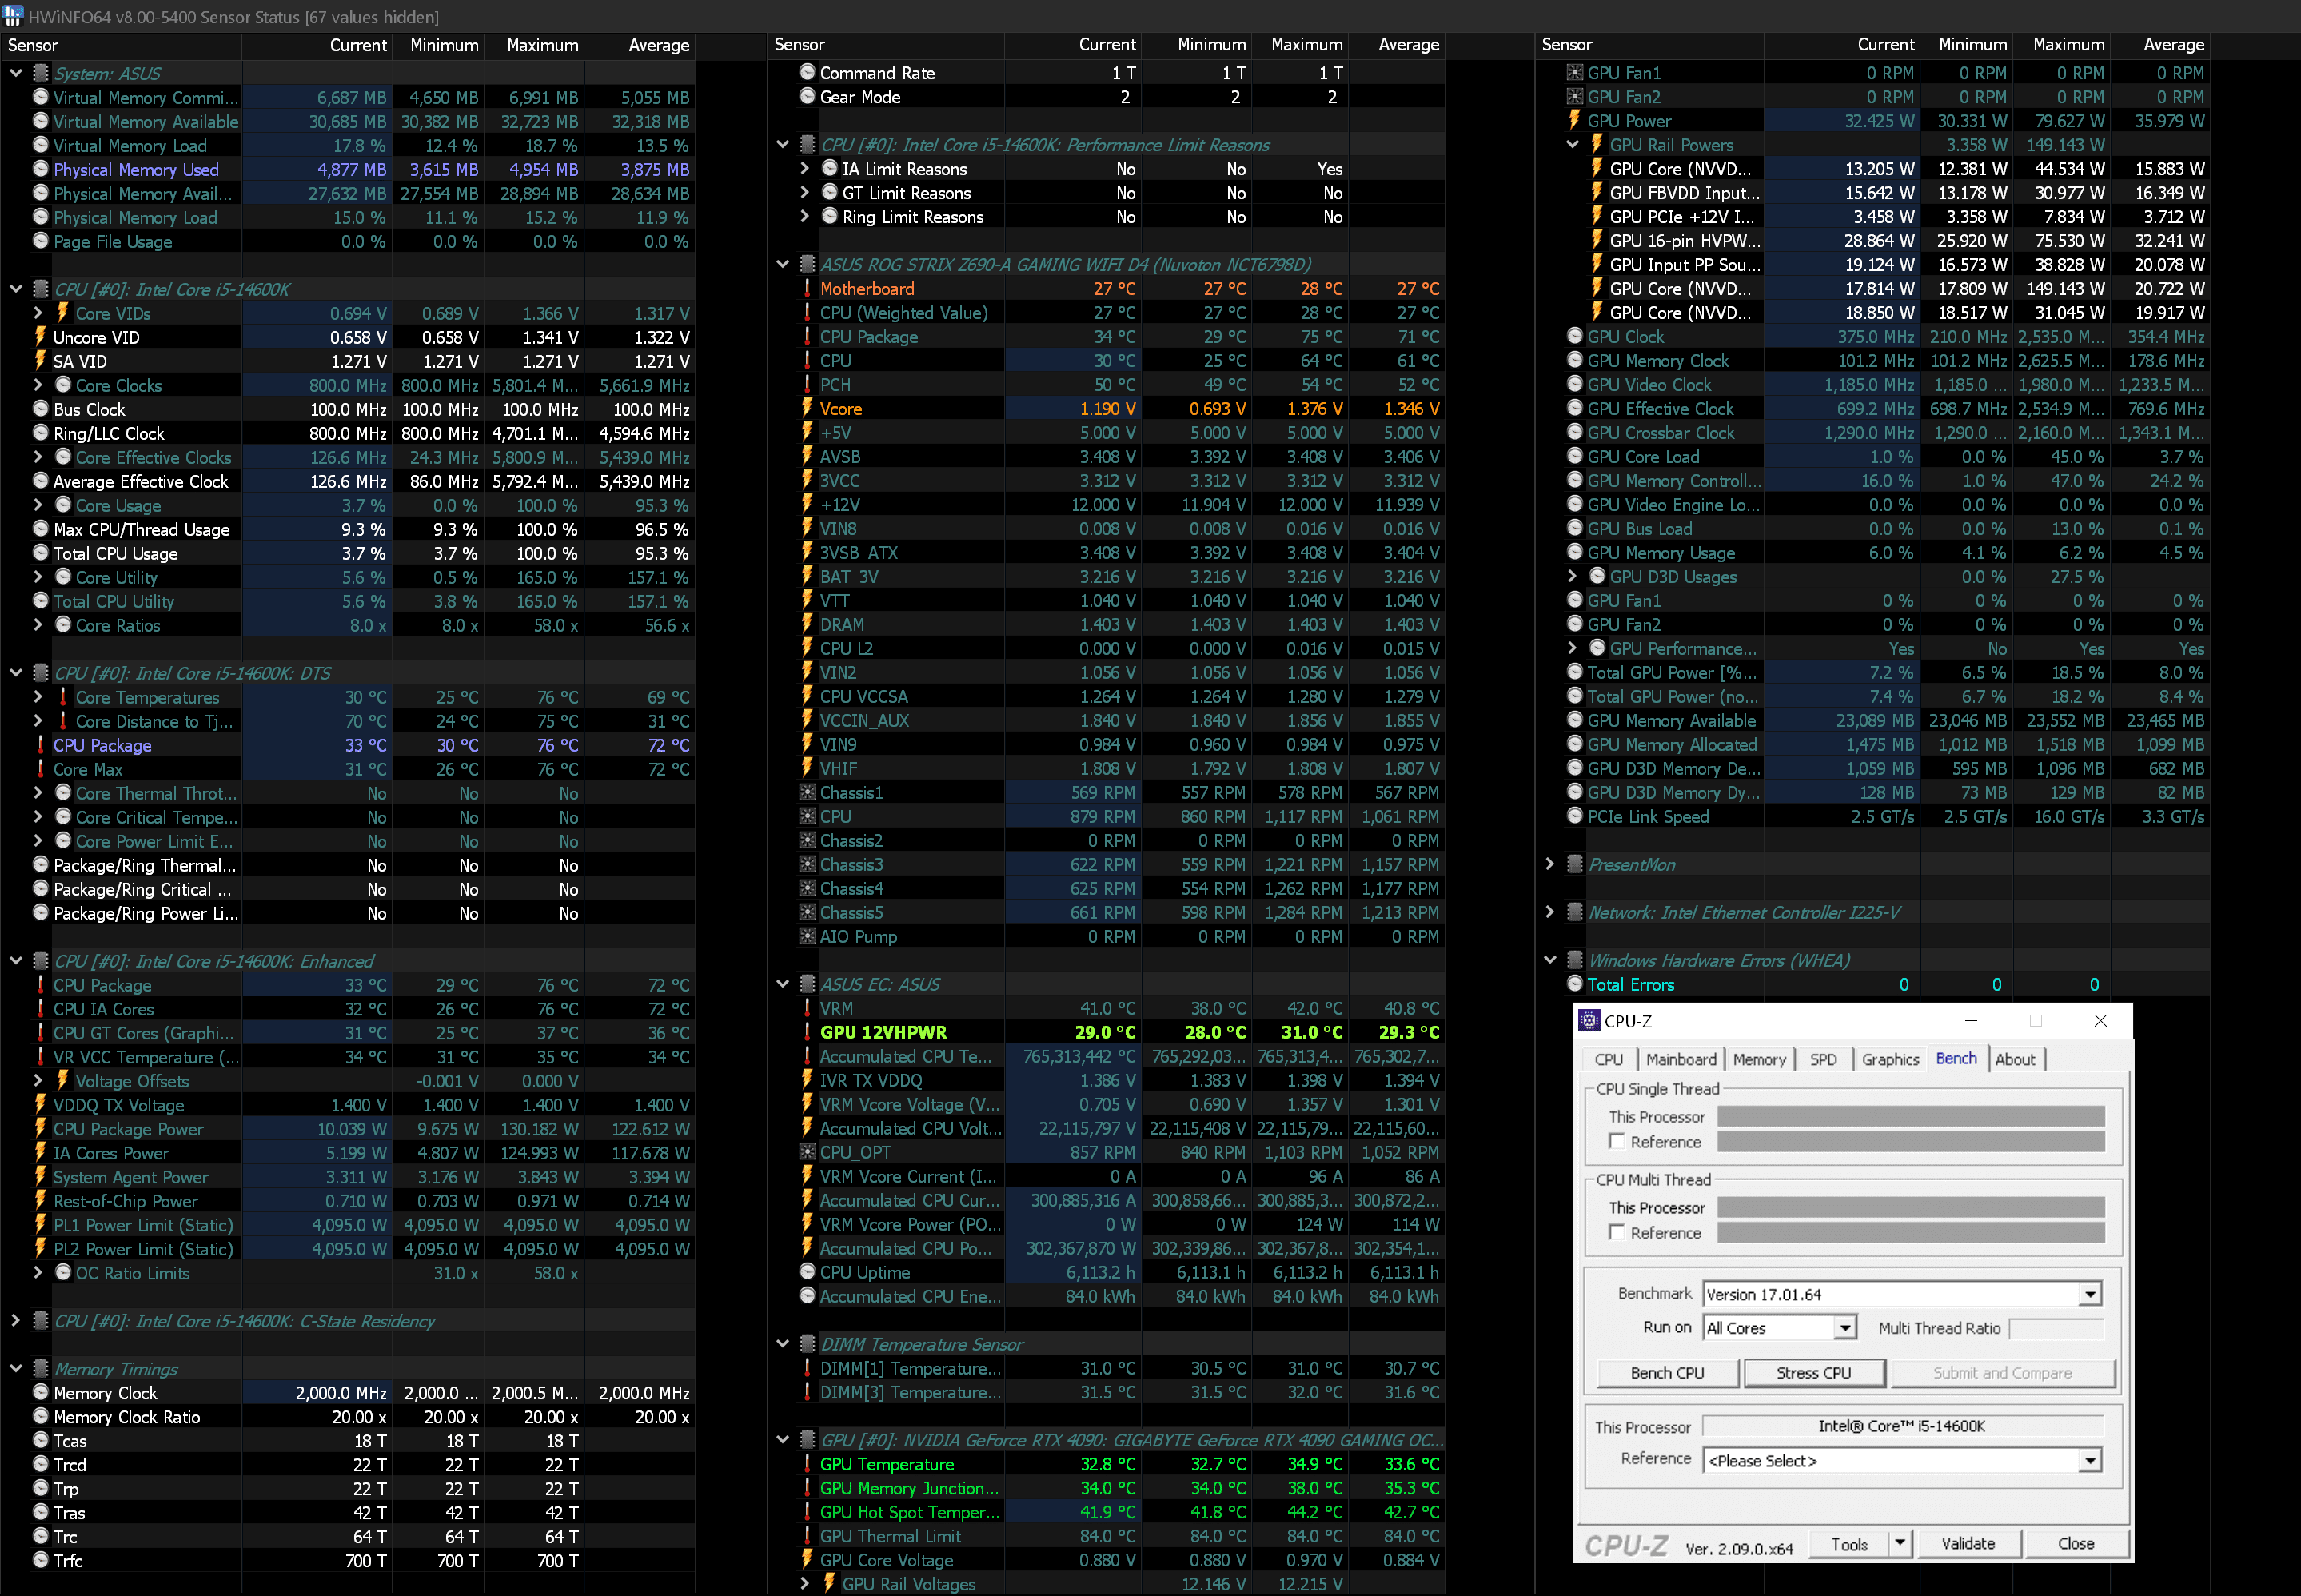Switch to the CPU tab in CPU-Z
Image resolution: width=2301 pixels, height=1596 pixels.
pyautogui.click(x=1609, y=1059)
